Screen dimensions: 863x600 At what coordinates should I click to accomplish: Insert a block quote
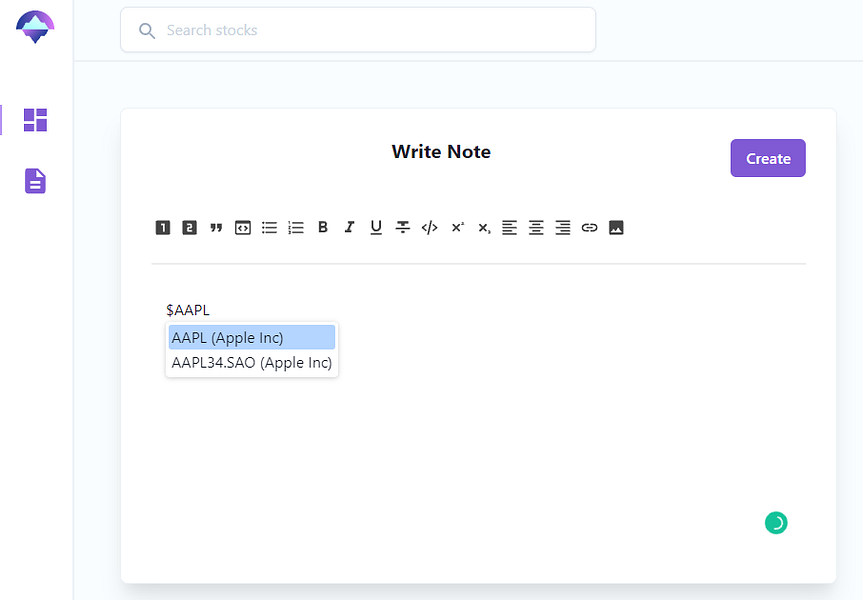coord(216,227)
